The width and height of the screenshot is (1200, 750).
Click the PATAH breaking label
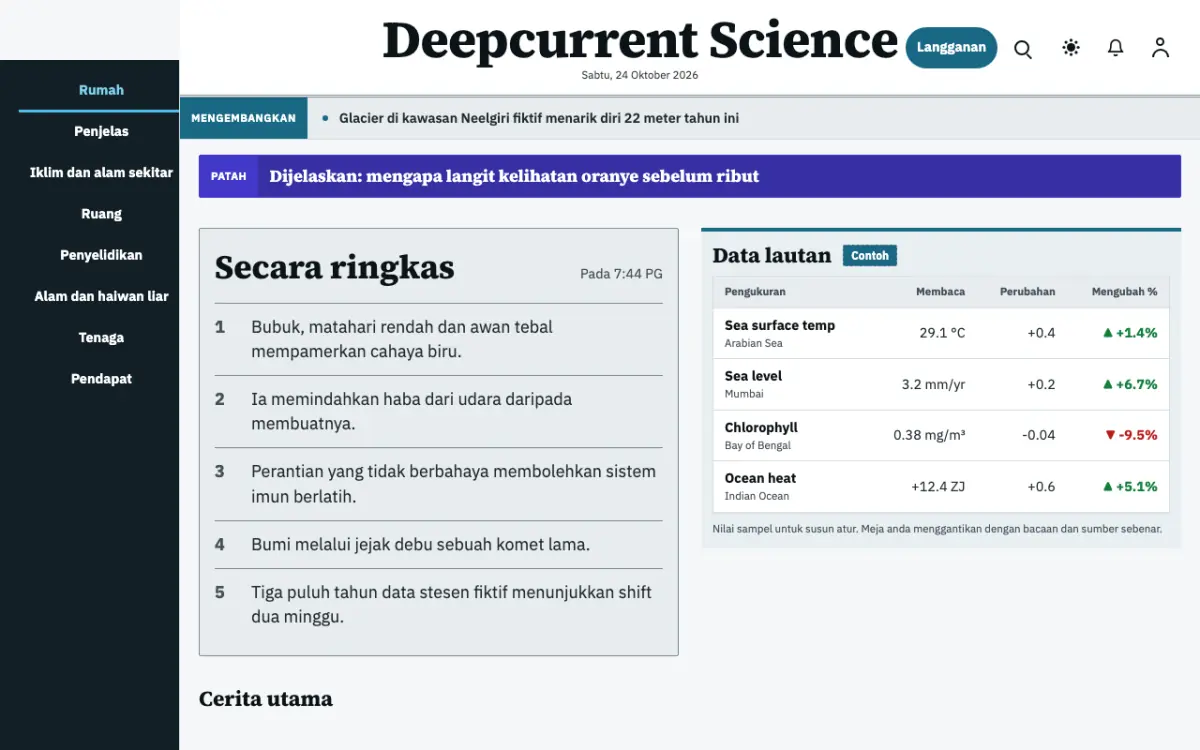228,176
